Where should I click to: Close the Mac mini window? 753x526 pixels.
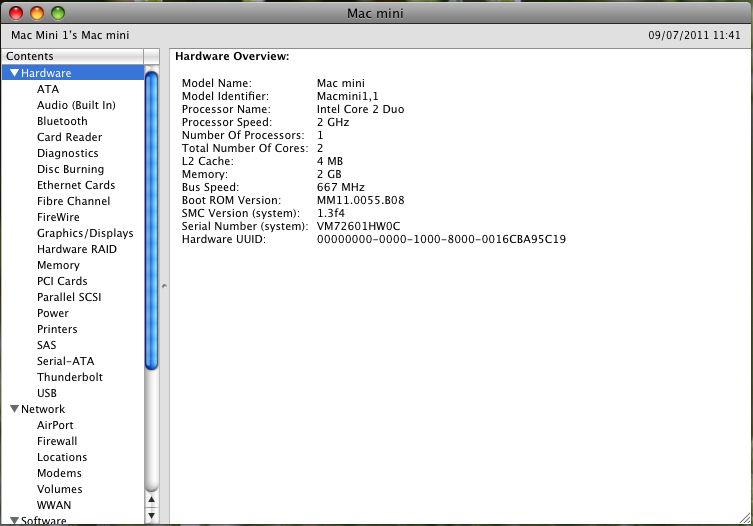click(16, 13)
